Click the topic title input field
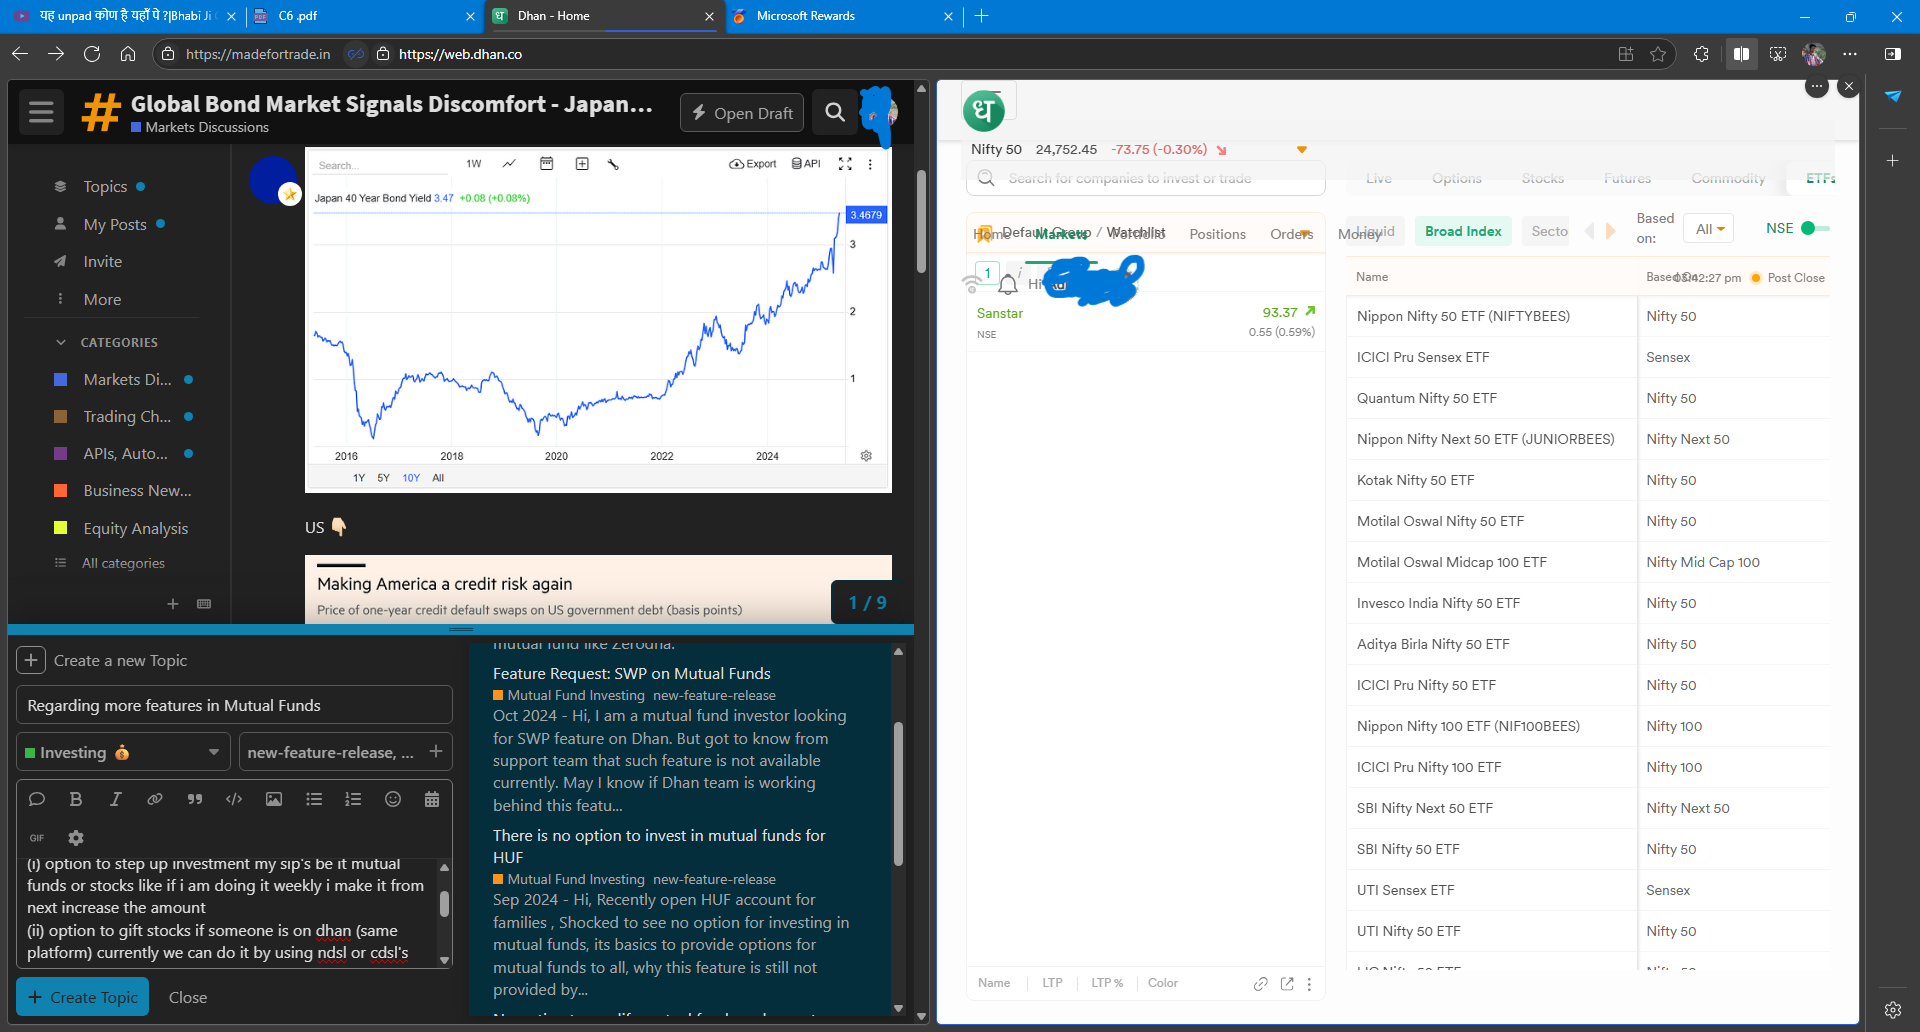The height and width of the screenshot is (1032, 1920). 234,705
